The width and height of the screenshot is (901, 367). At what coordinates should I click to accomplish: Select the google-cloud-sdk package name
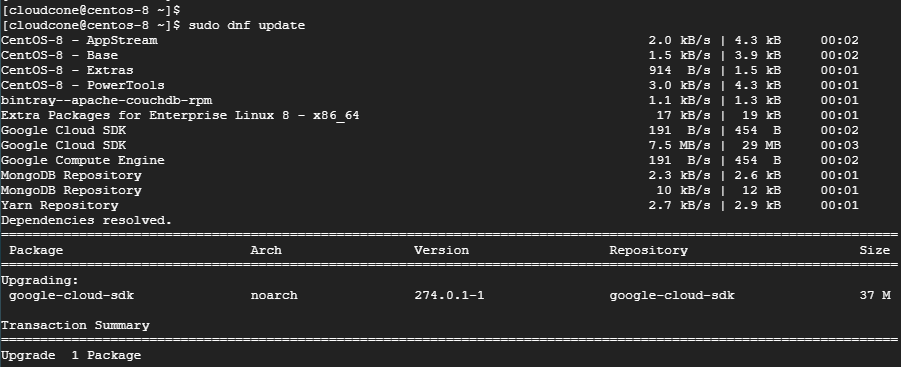point(72,295)
